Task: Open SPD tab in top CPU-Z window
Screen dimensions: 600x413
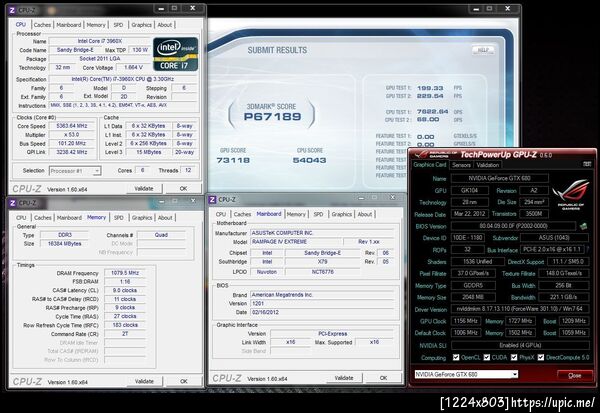Action: [x=118, y=24]
